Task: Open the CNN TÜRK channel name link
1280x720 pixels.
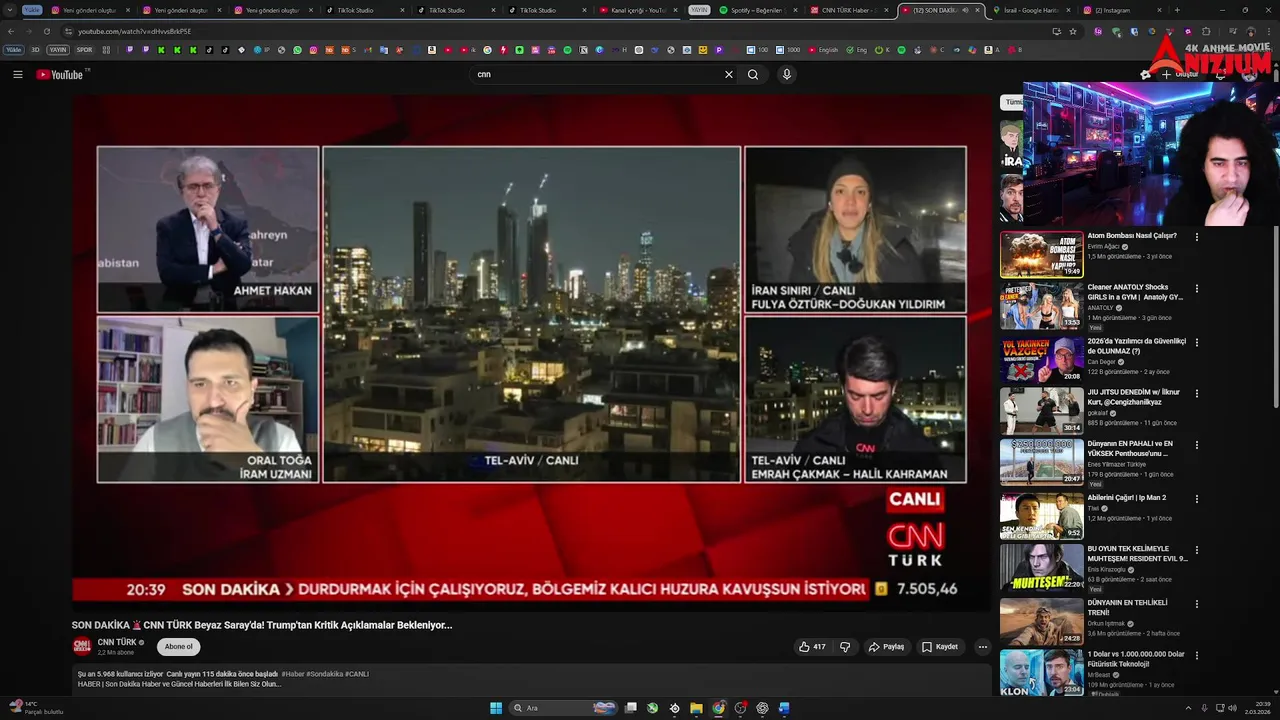Action: tap(117, 642)
